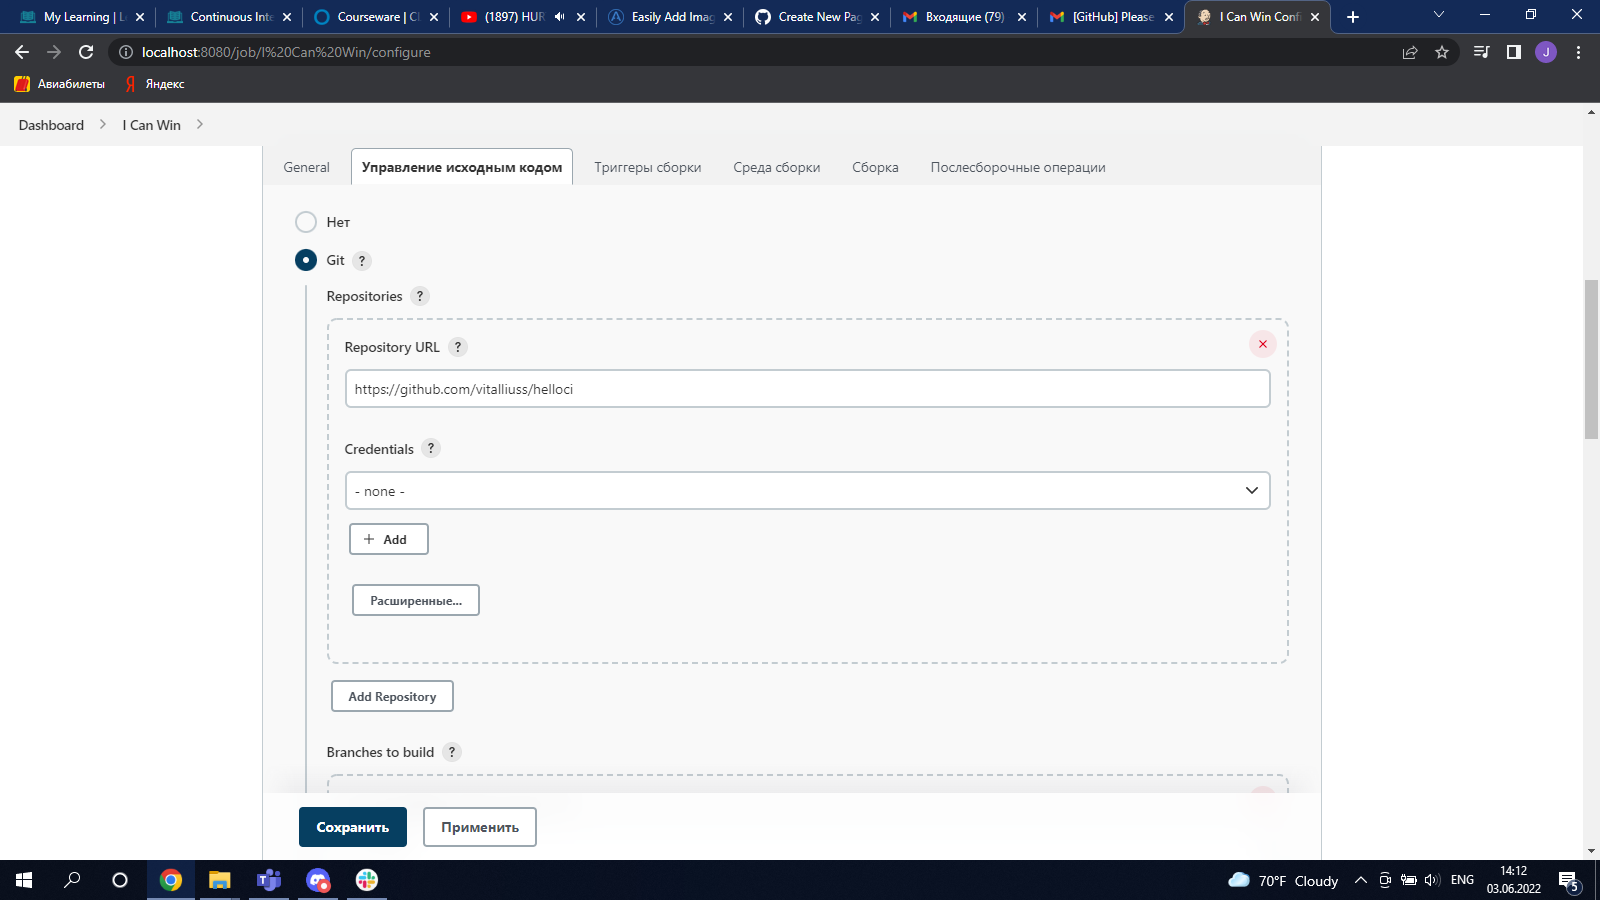The height and width of the screenshot is (900, 1600).
Task: Remove repository with red X button
Action: click(1262, 344)
